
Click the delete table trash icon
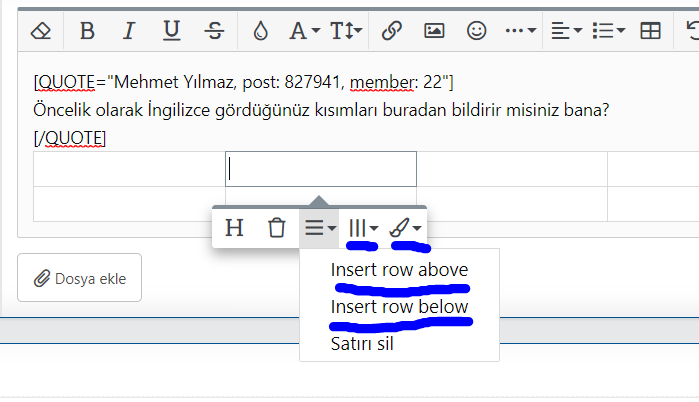pos(277,228)
